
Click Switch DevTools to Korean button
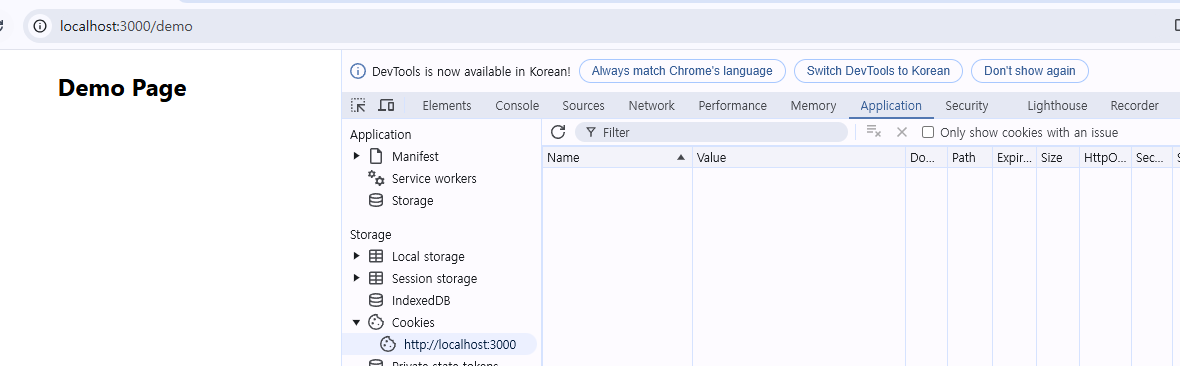(x=878, y=71)
